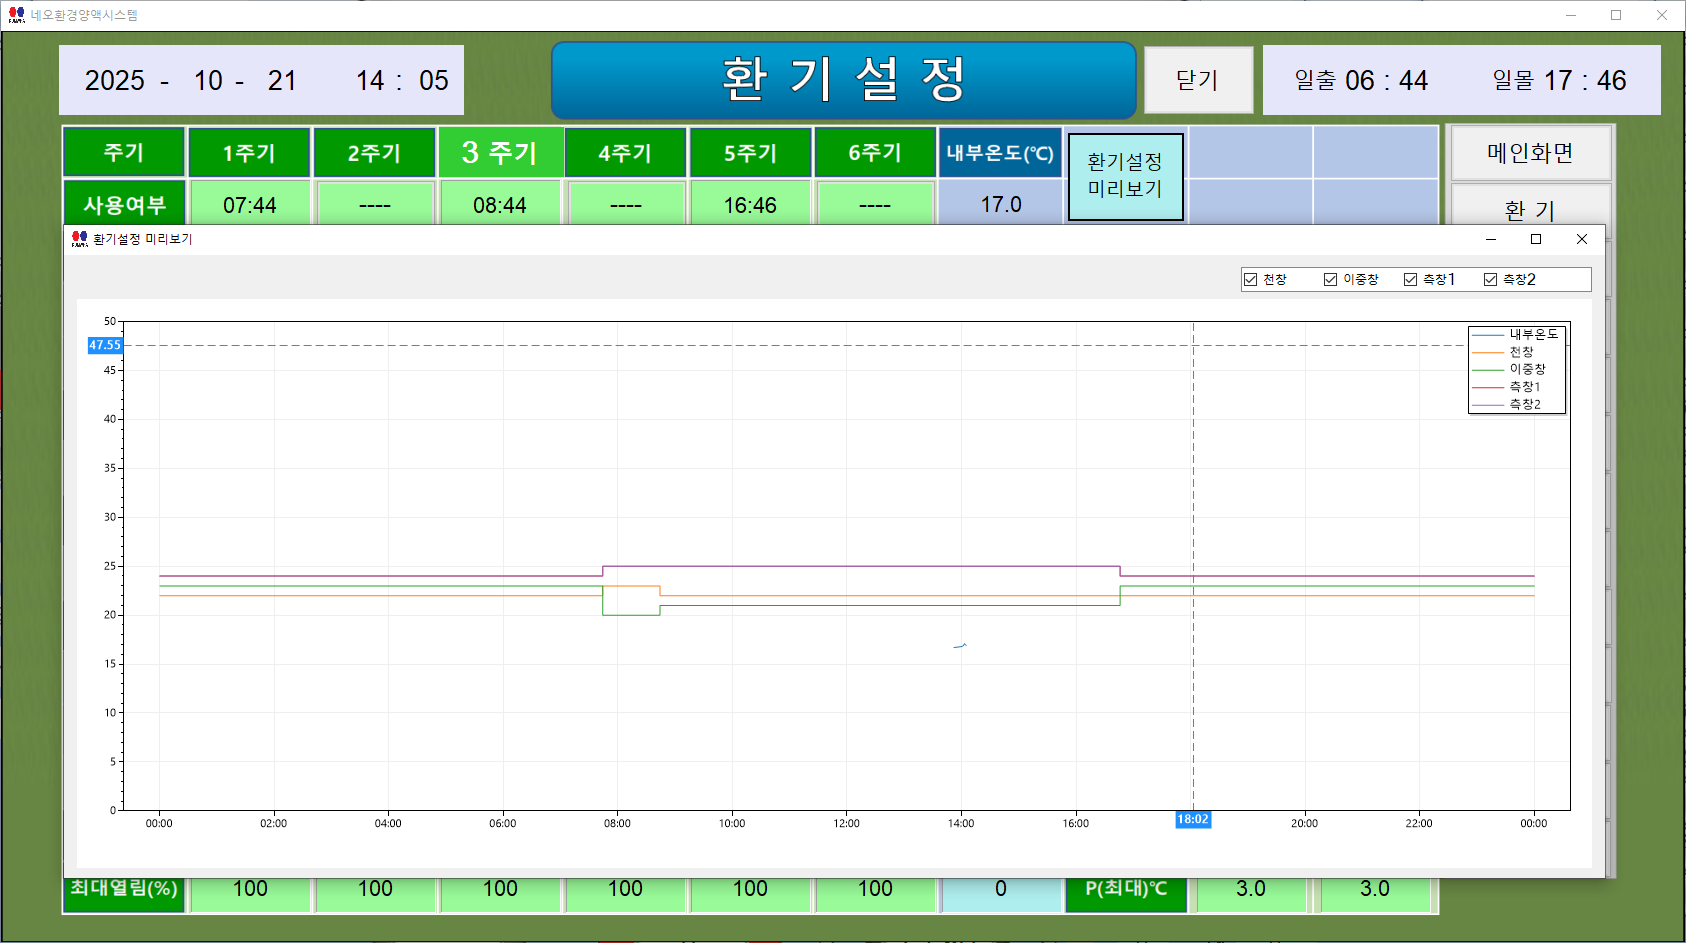The image size is (1686, 943).
Task: Select the highlighted 3 주기 header
Action: coord(500,153)
